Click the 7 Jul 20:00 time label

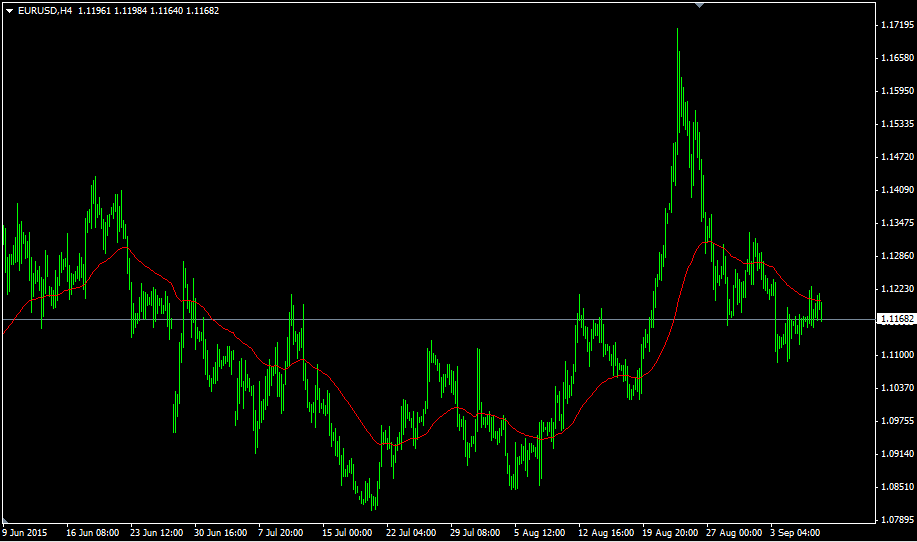pyautogui.click(x=281, y=533)
